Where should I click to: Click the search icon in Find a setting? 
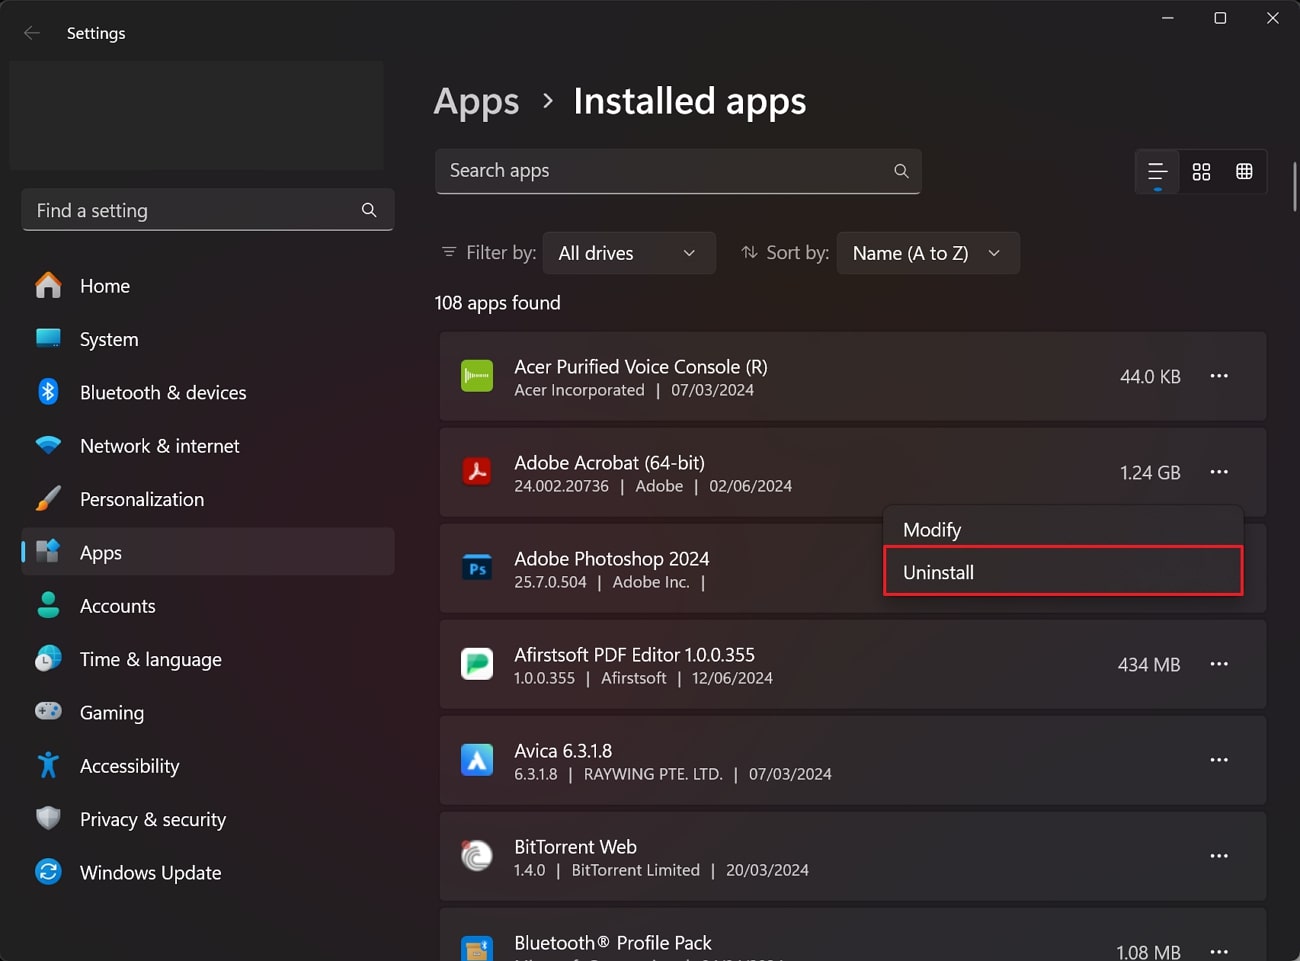coord(369,210)
